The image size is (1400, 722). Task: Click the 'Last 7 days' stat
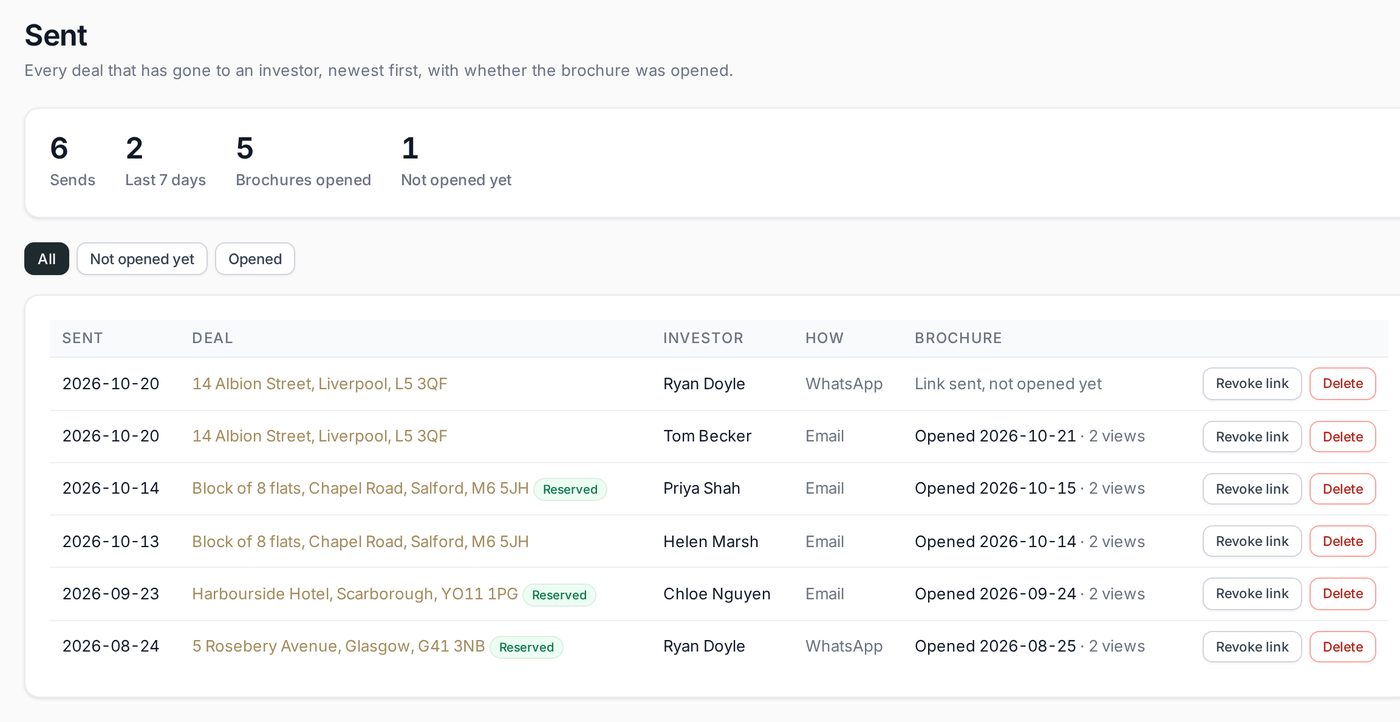pos(165,163)
